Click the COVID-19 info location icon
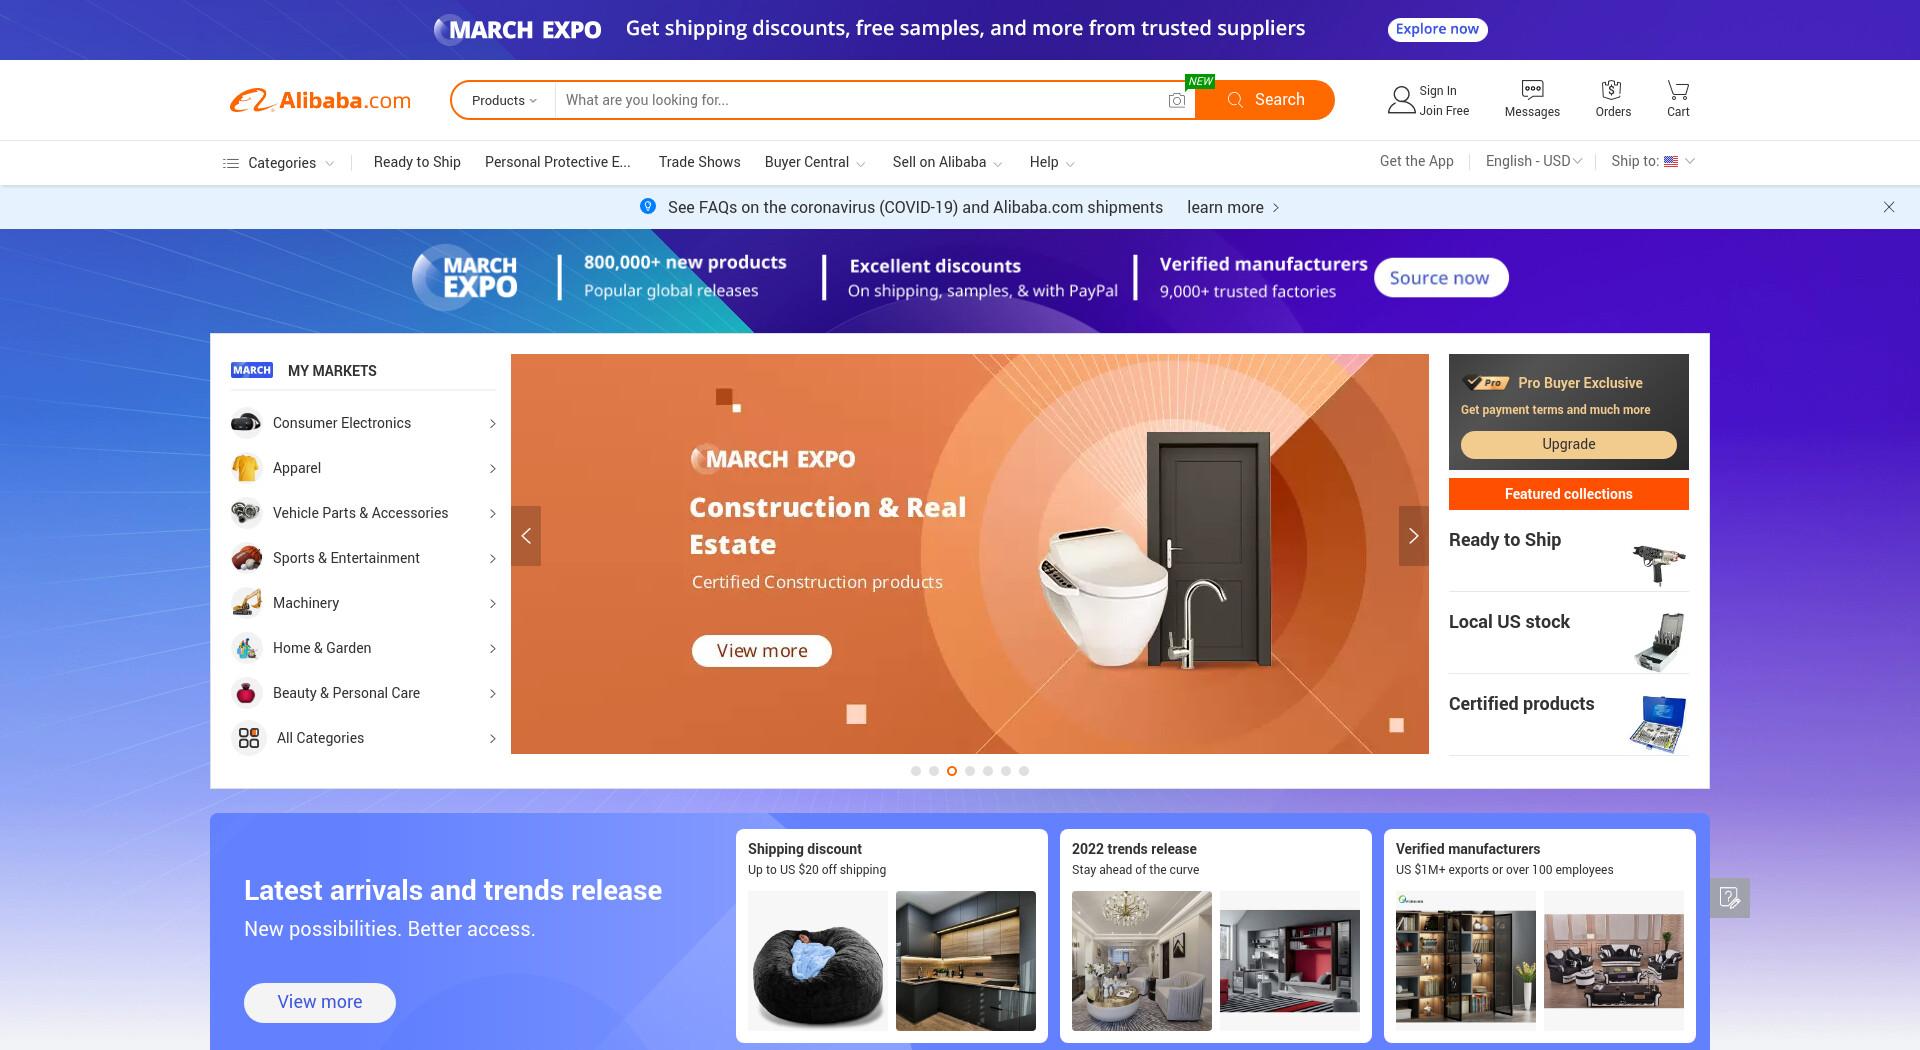 tap(648, 206)
